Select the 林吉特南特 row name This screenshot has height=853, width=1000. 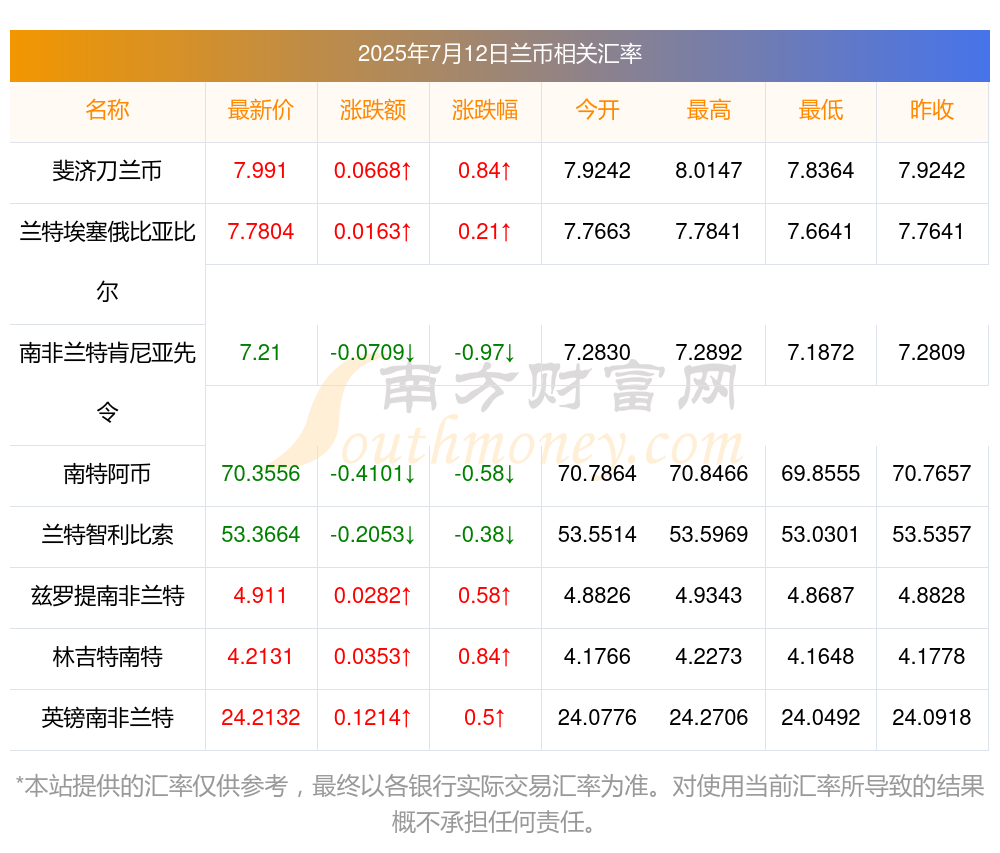[x=107, y=657]
